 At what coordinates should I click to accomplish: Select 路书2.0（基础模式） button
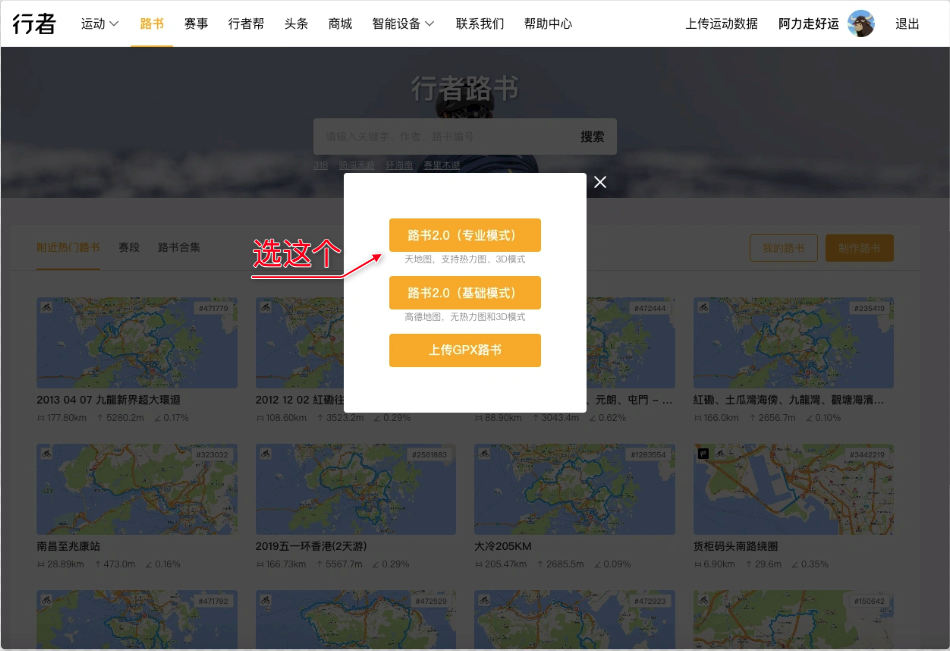tap(464, 293)
